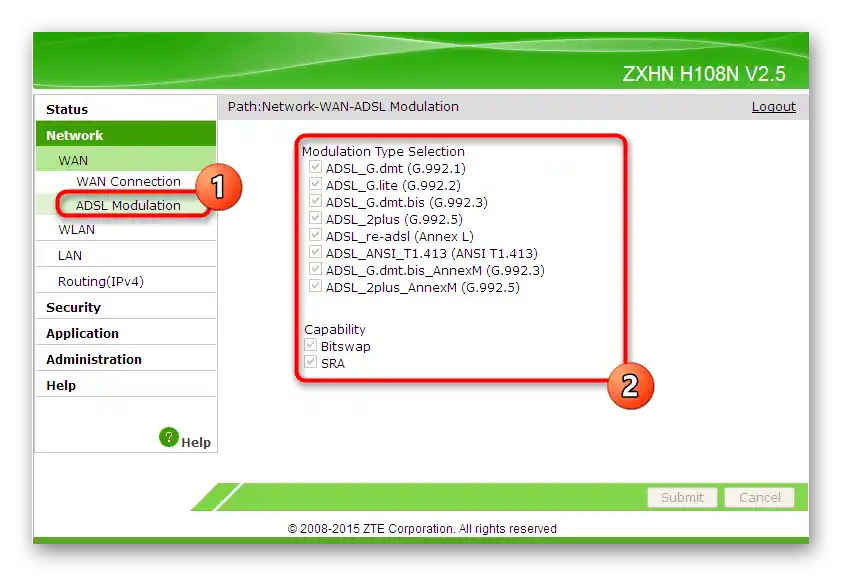Click the ZXHN H108N V2.5 model title

[704, 73]
